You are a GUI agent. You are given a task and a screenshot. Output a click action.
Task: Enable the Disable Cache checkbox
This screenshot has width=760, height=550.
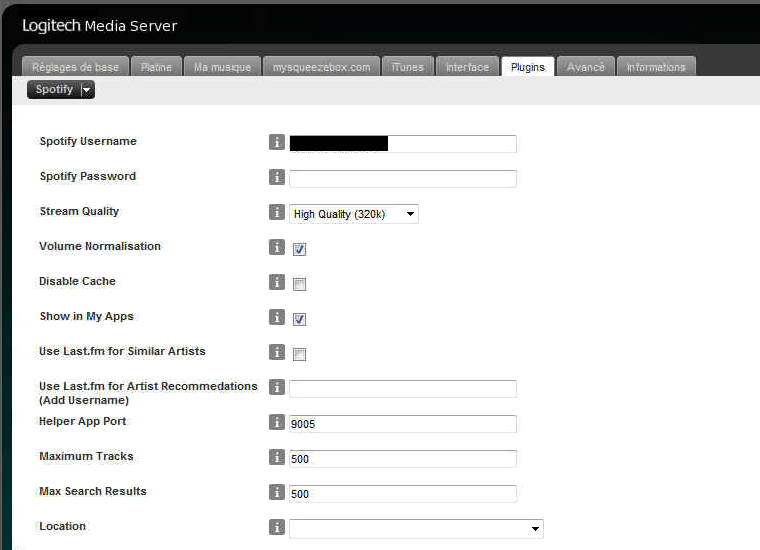coord(300,284)
